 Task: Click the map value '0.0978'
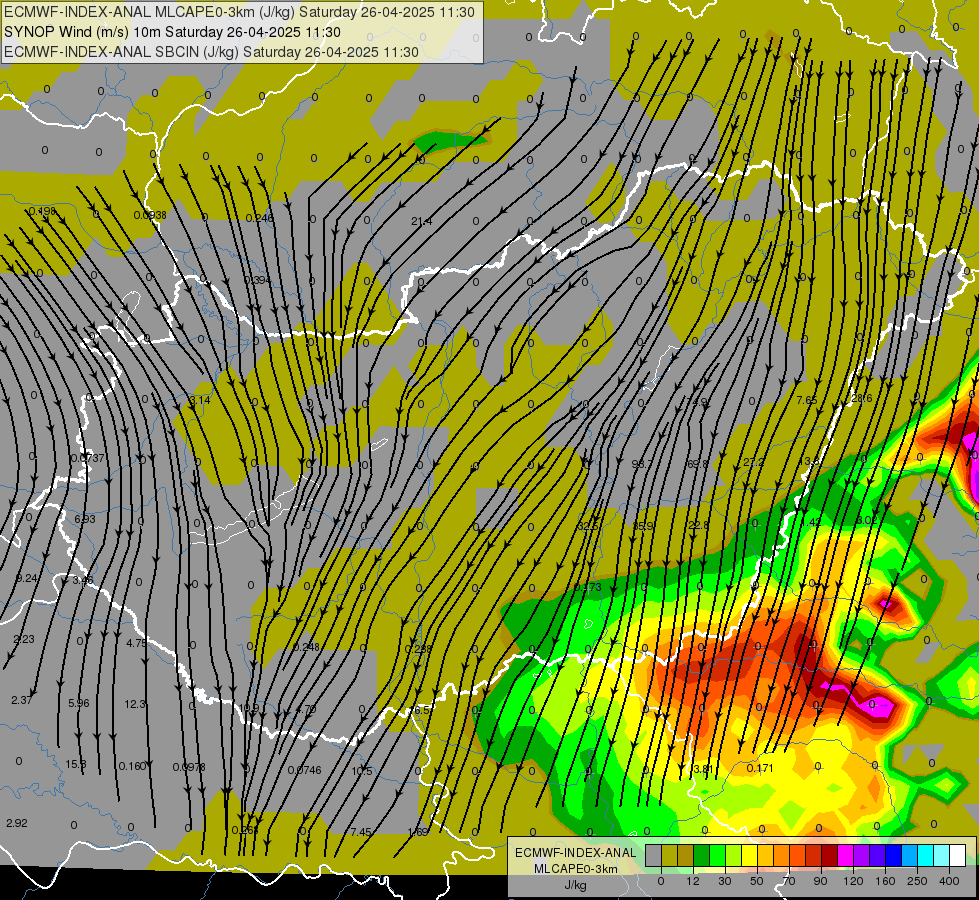coord(189,768)
